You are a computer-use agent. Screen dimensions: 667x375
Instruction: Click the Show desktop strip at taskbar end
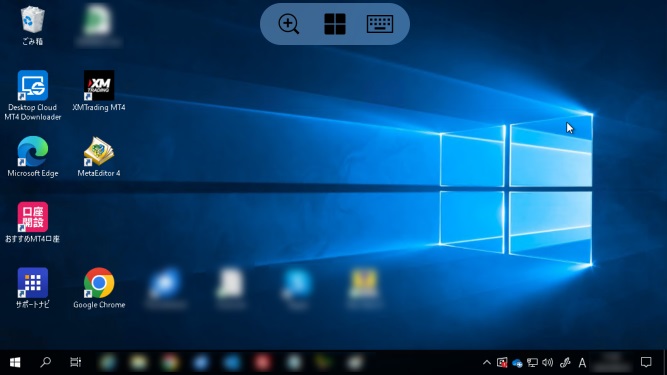coord(665,363)
